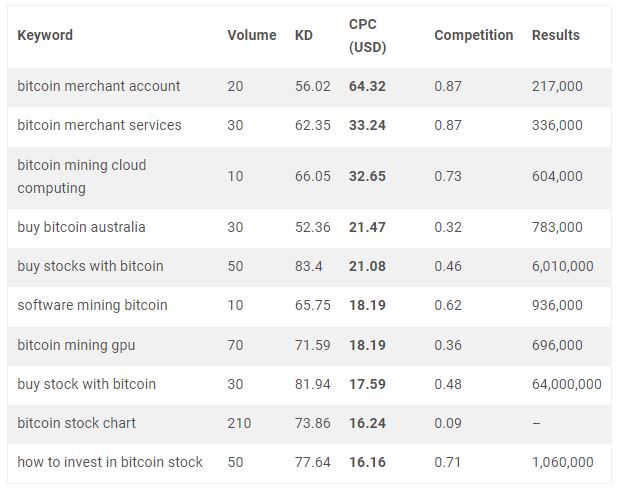The height and width of the screenshot is (488, 620).
Task: Select the 64,000,000 results value
Action: click(x=566, y=384)
